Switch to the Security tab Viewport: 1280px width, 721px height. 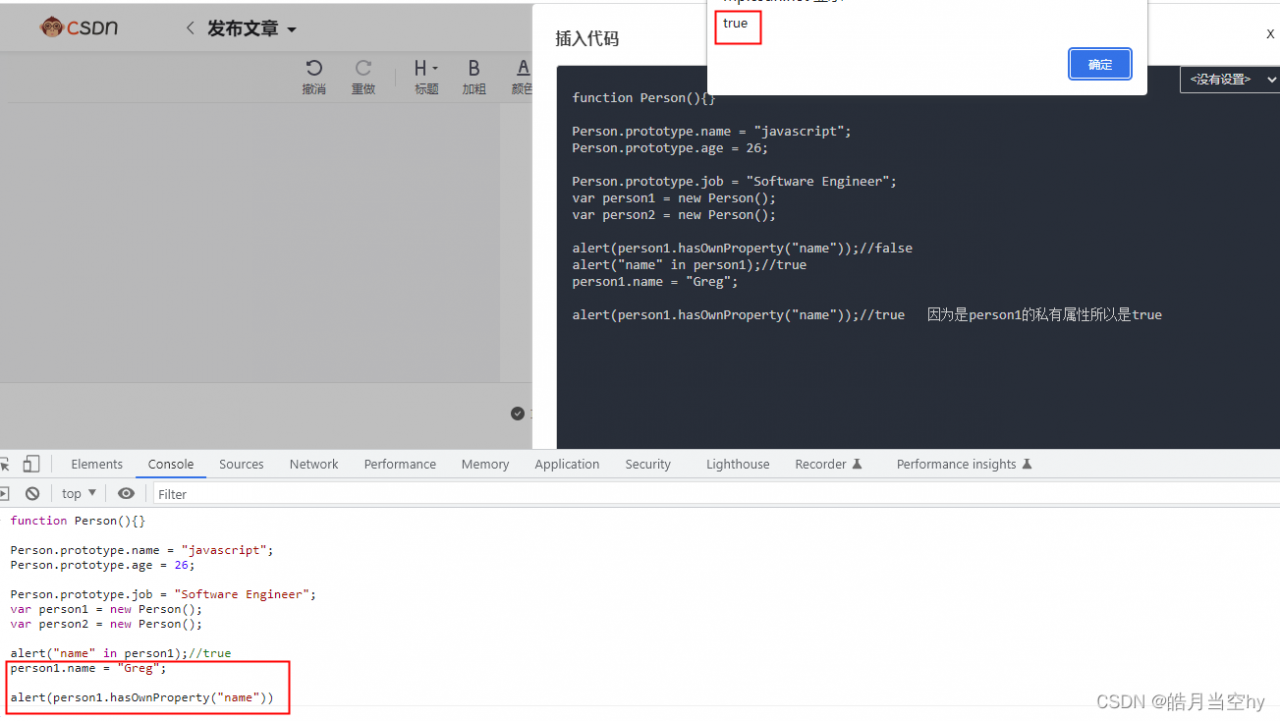tap(648, 464)
